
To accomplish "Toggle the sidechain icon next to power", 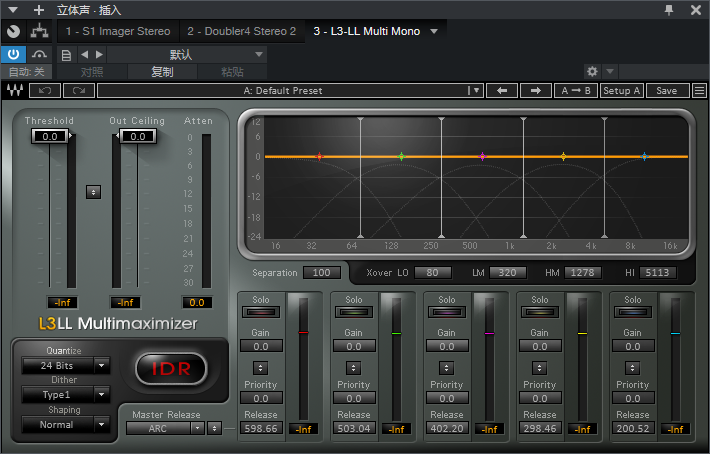I will point(39,55).
